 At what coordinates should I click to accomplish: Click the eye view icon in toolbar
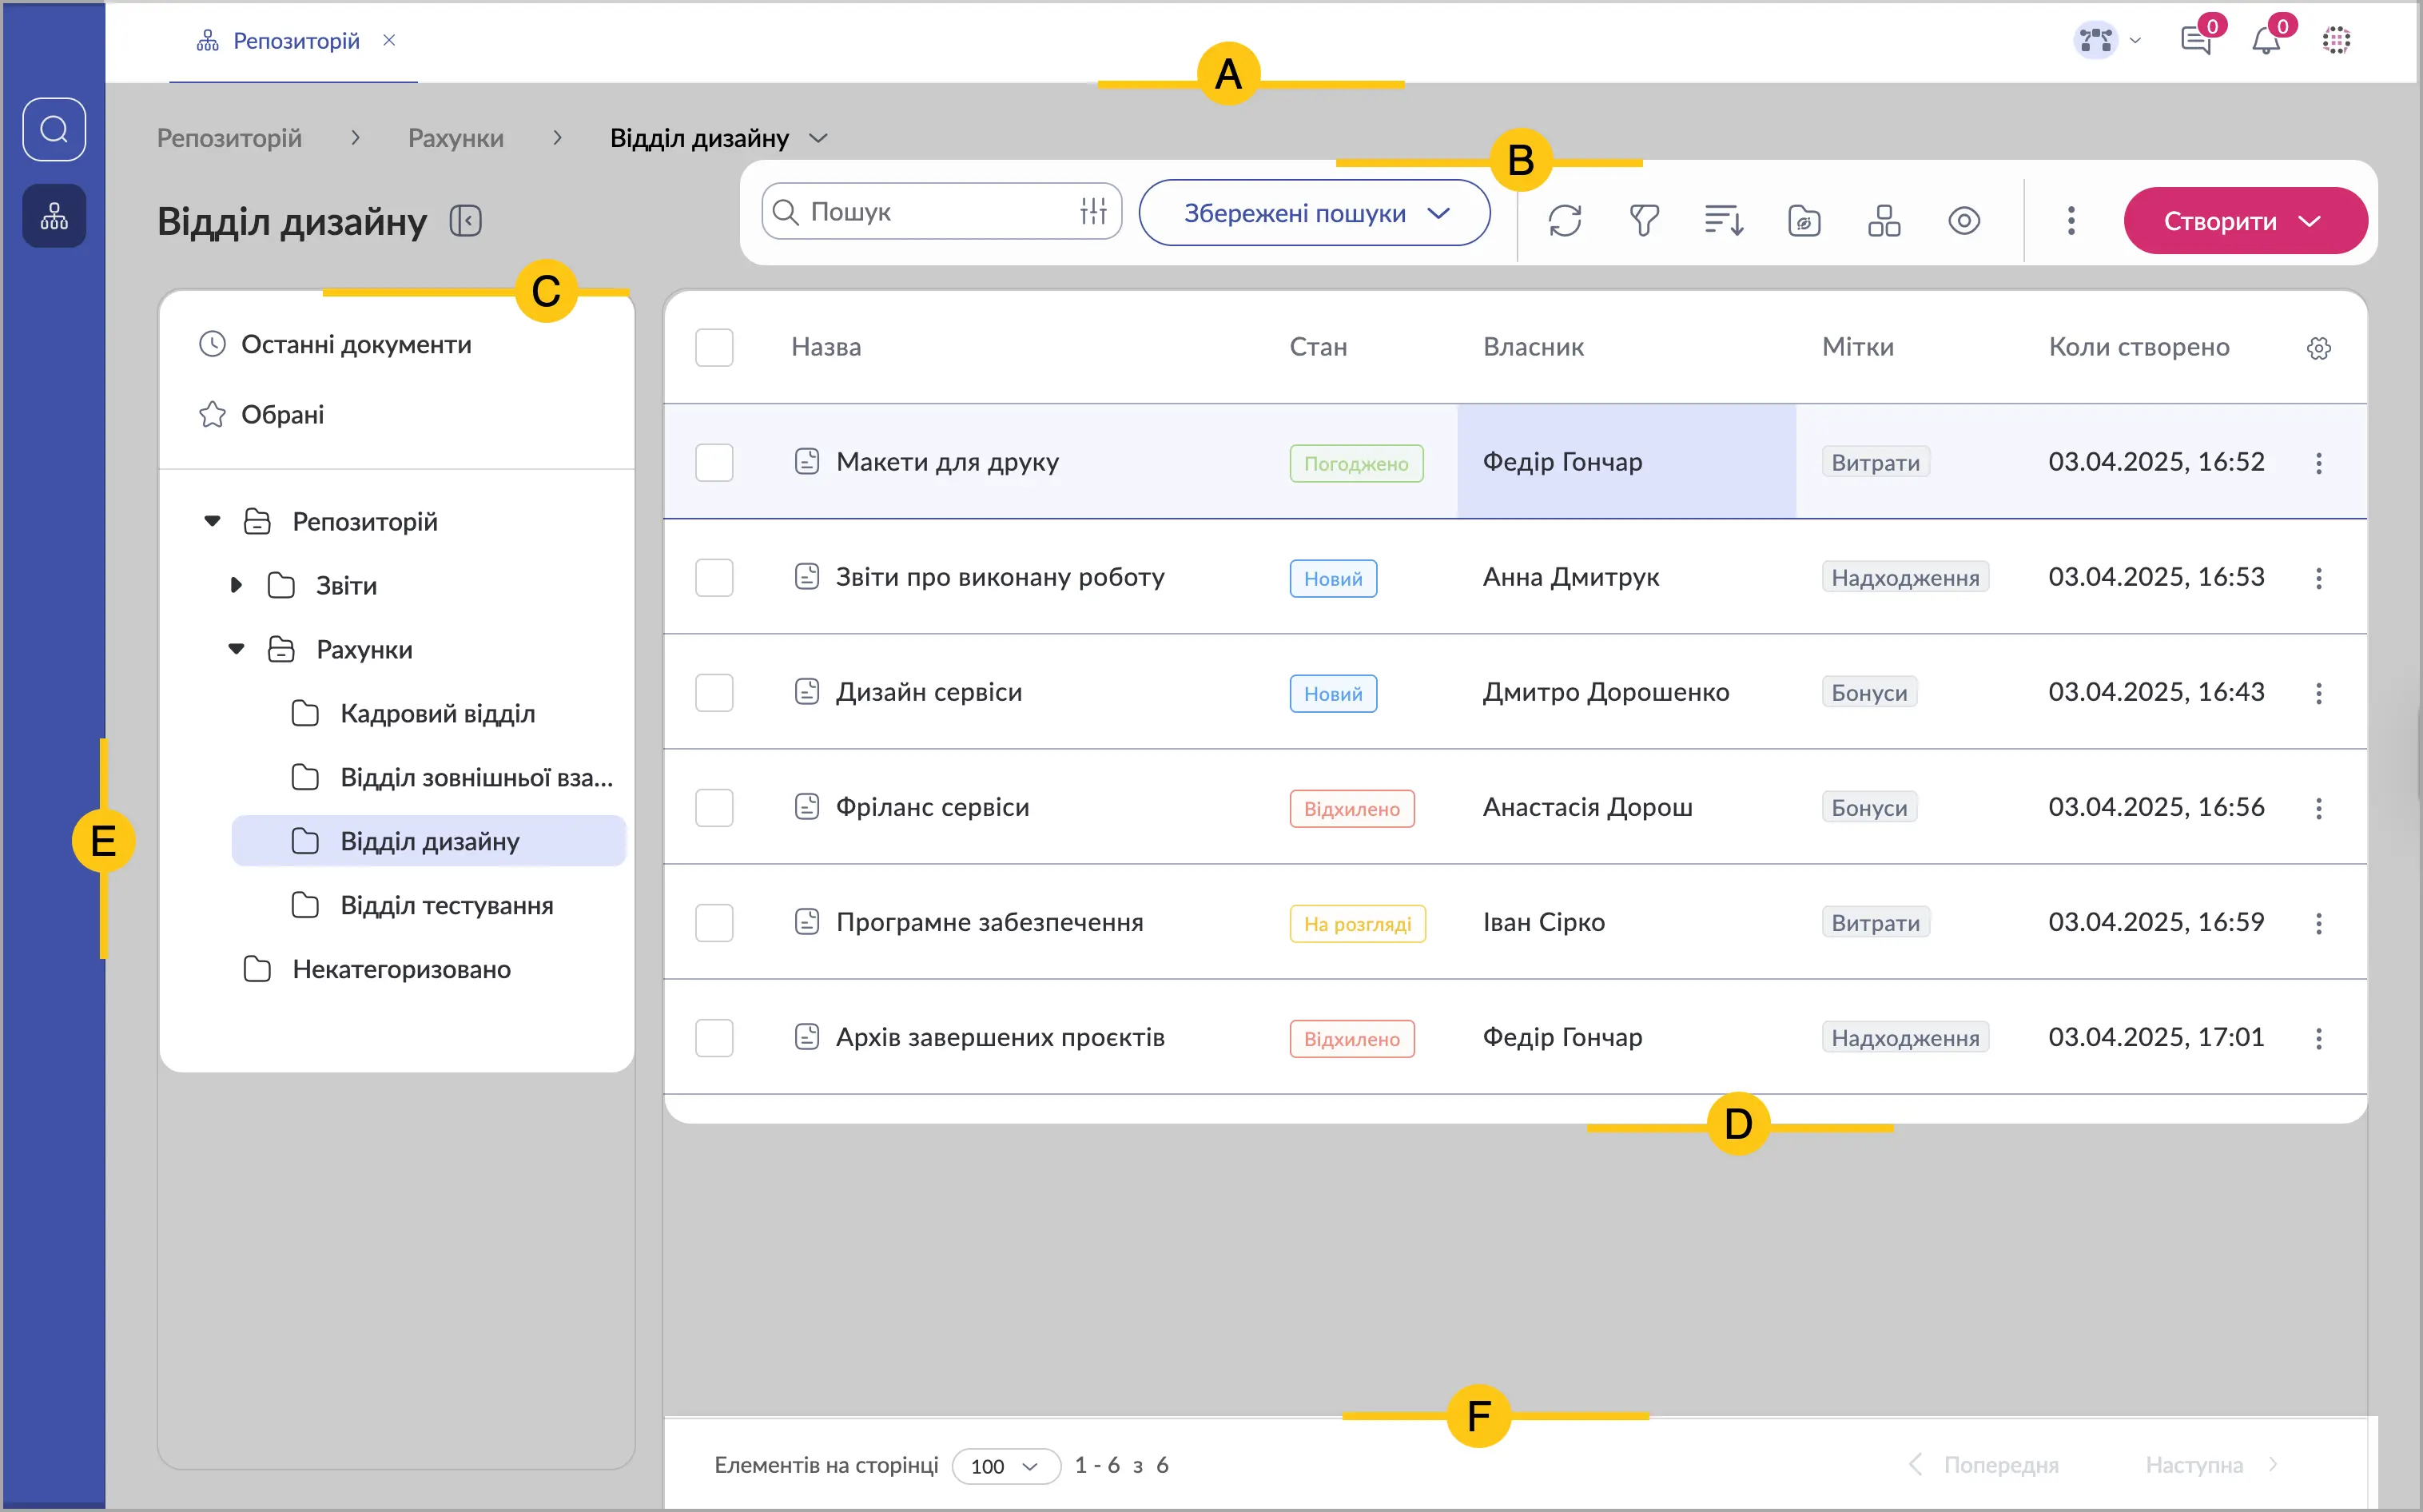pos(1964,220)
